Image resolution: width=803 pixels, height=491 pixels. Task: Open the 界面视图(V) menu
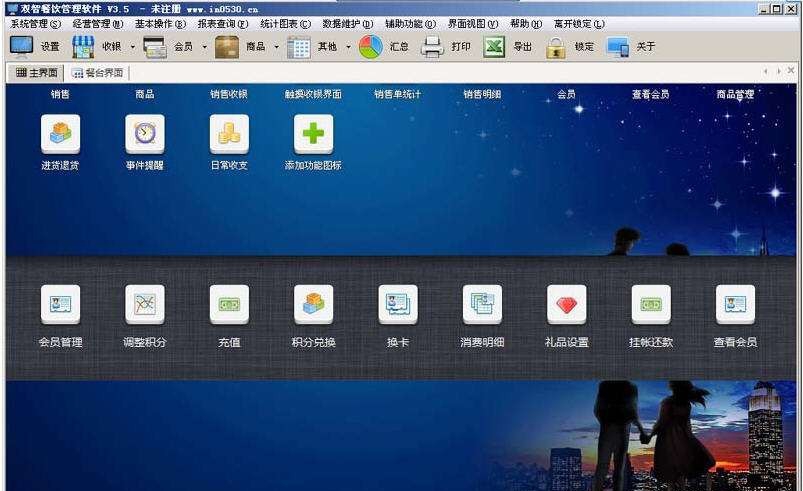tap(473, 24)
